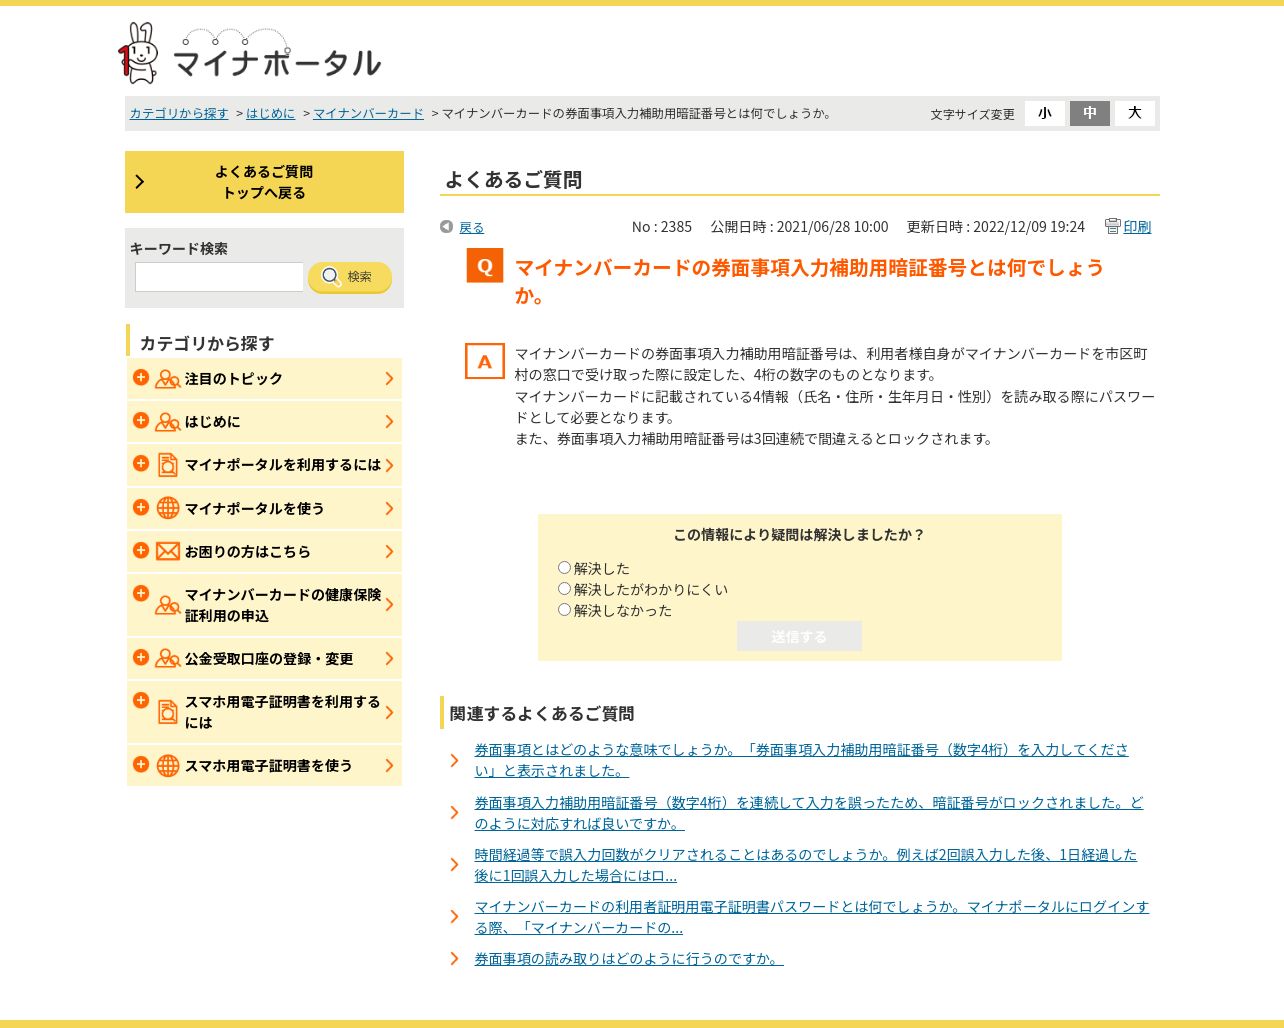Open the 注目のトピック category label
The width and height of the screenshot is (1284, 1028).
point(233,379)
